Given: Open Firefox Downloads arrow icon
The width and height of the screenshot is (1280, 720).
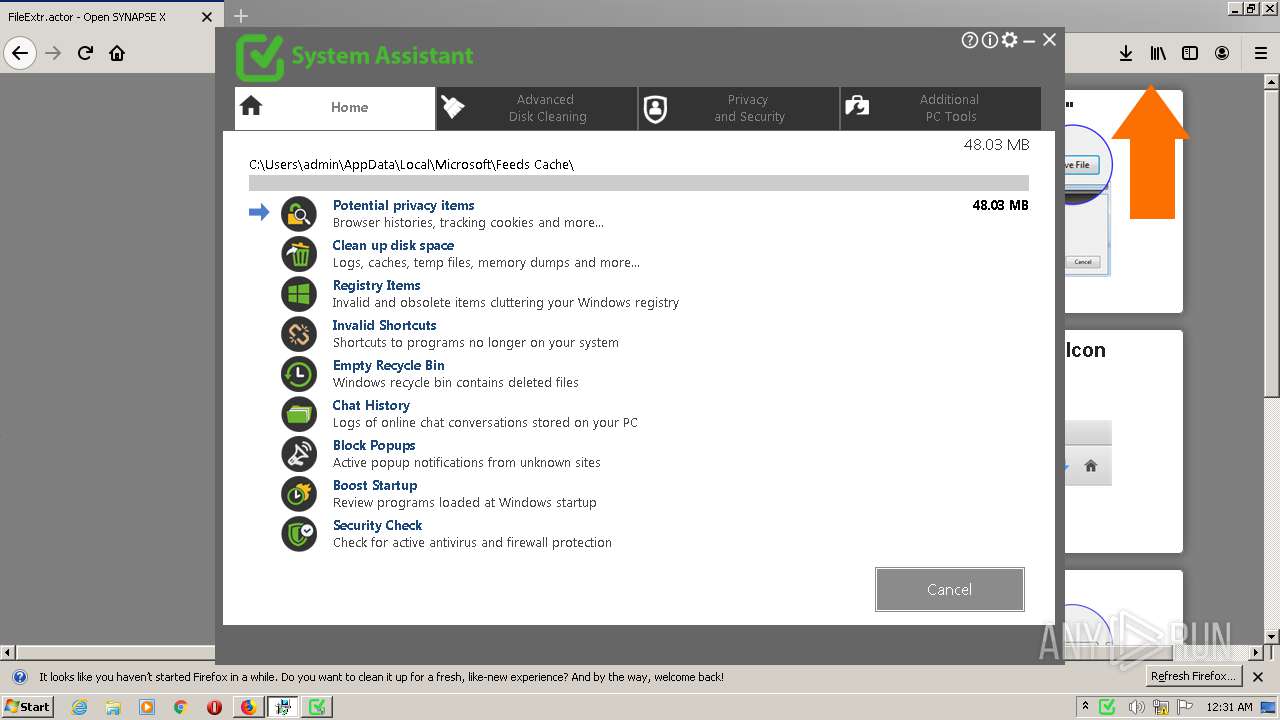Looking at the screenshot, I should [x=1126, y=53].
